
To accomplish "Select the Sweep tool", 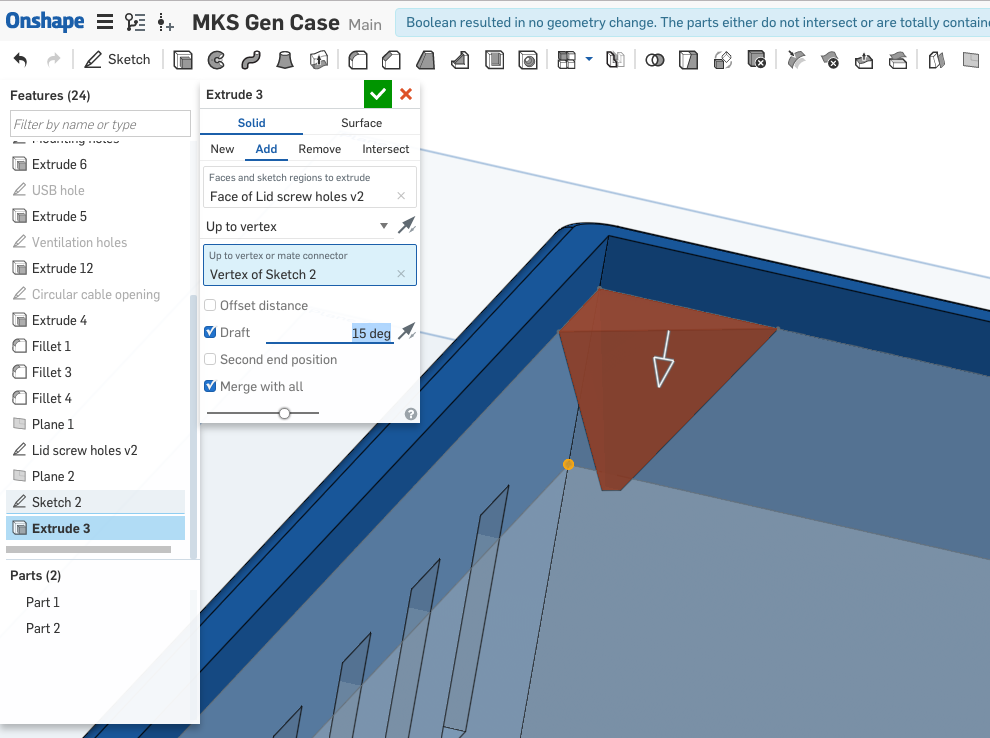I will 251,60.
